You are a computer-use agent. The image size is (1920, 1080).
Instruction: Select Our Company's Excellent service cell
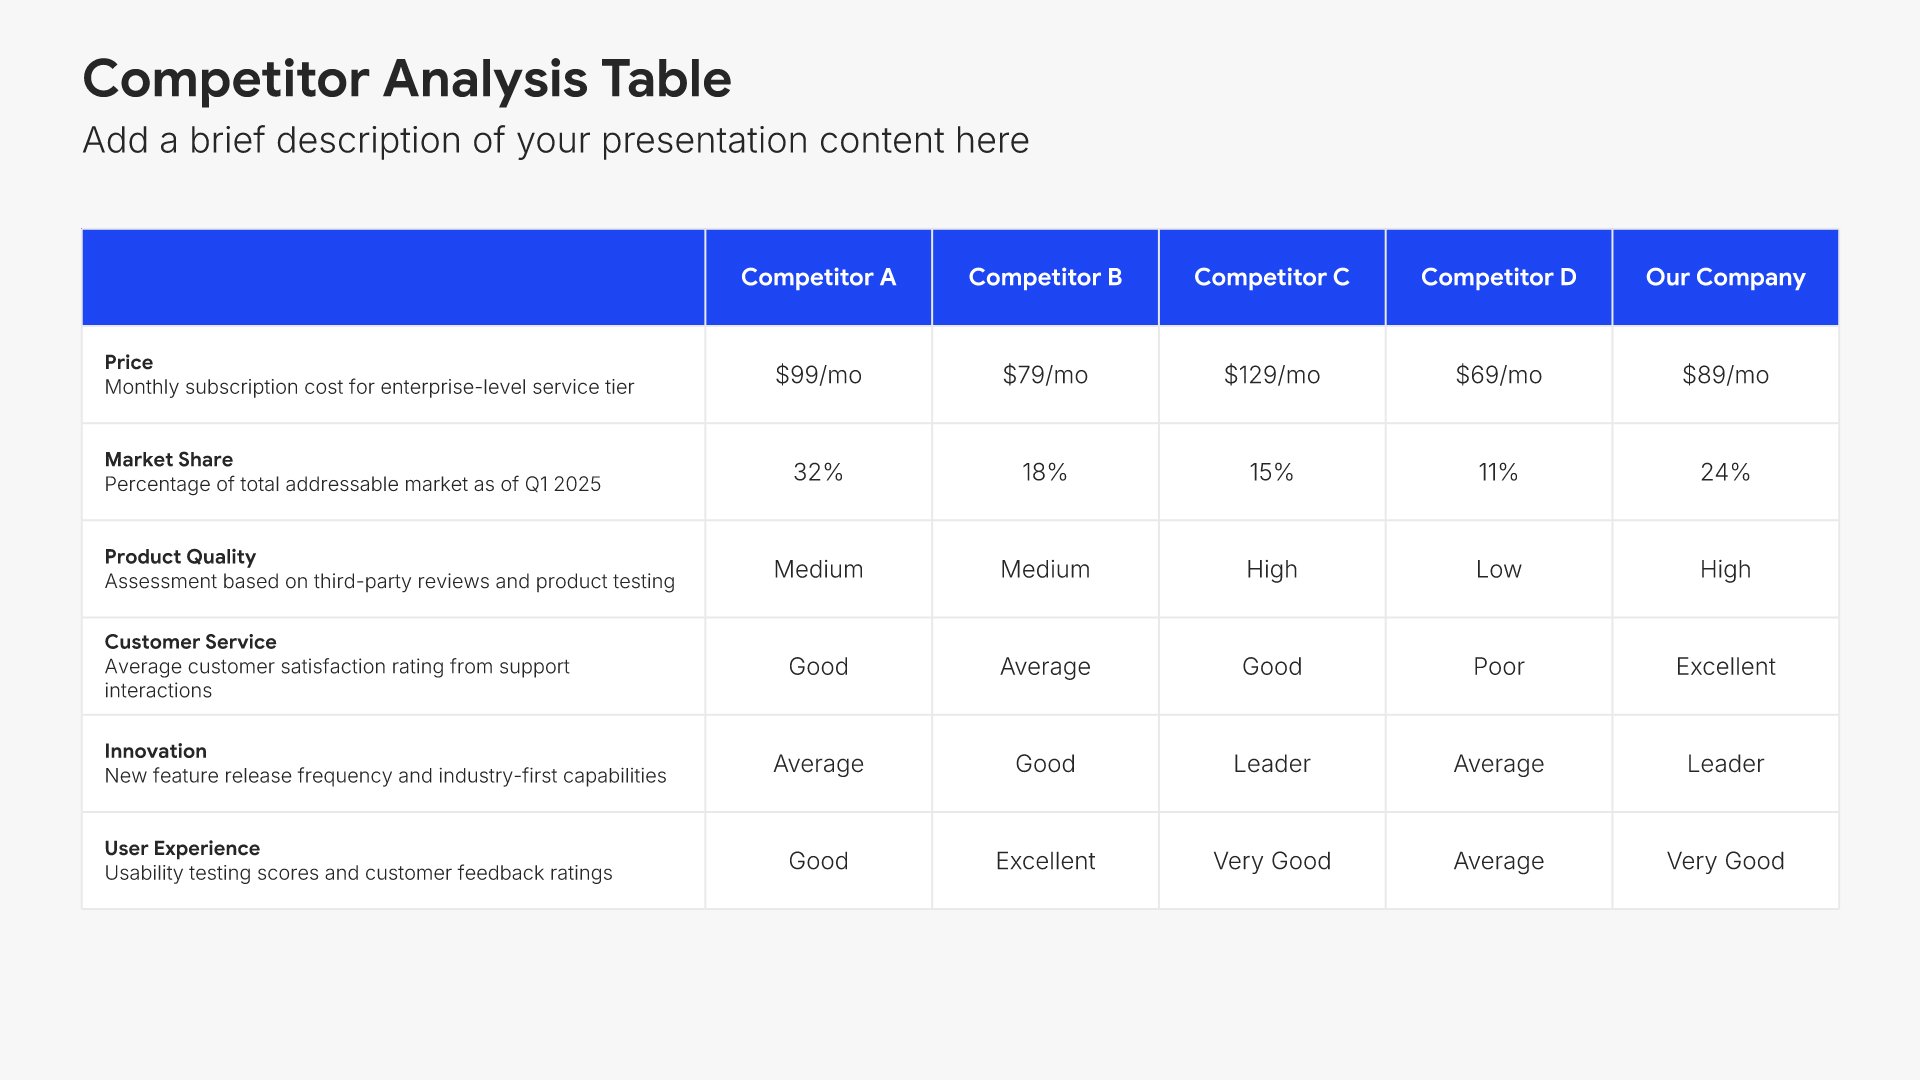tap(1726, 666)
